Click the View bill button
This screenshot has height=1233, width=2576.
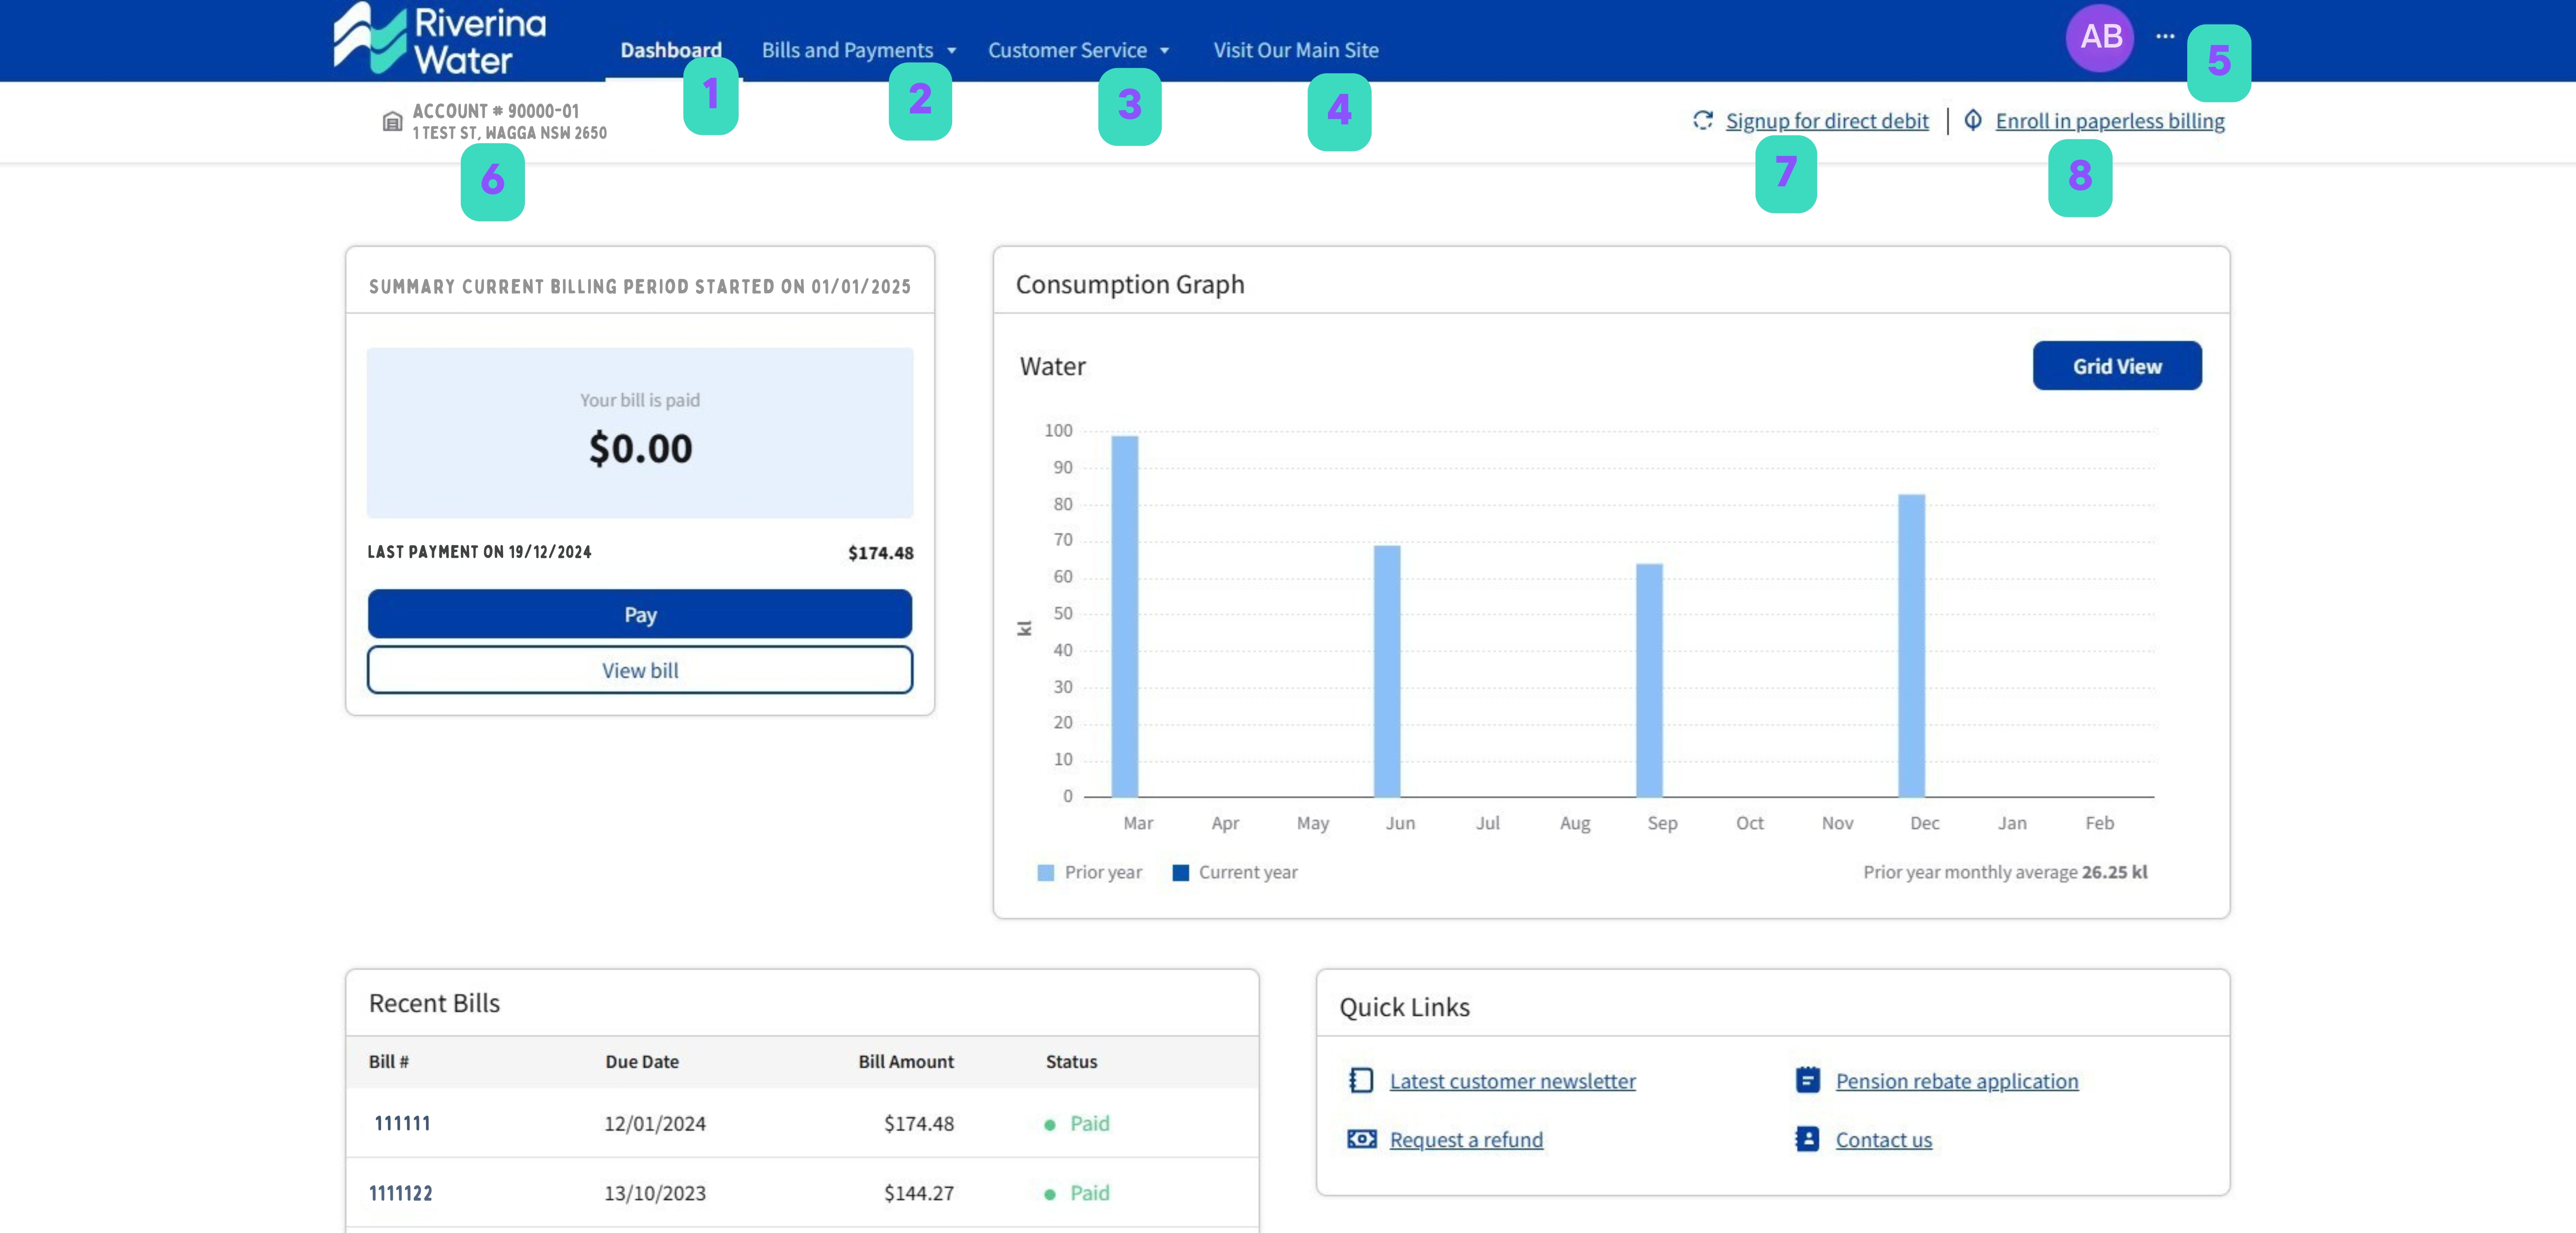pos(640,670)
